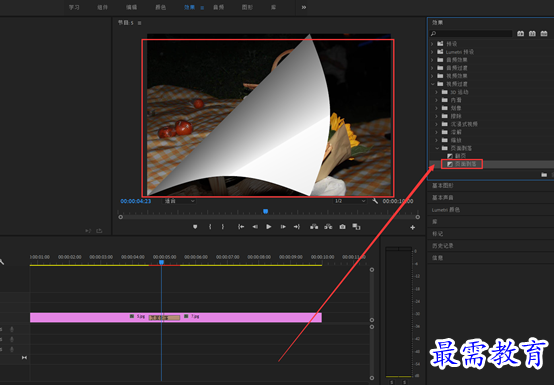
Task: Click the 效果 workspace menu icon
Action: [x=202, y=7]
